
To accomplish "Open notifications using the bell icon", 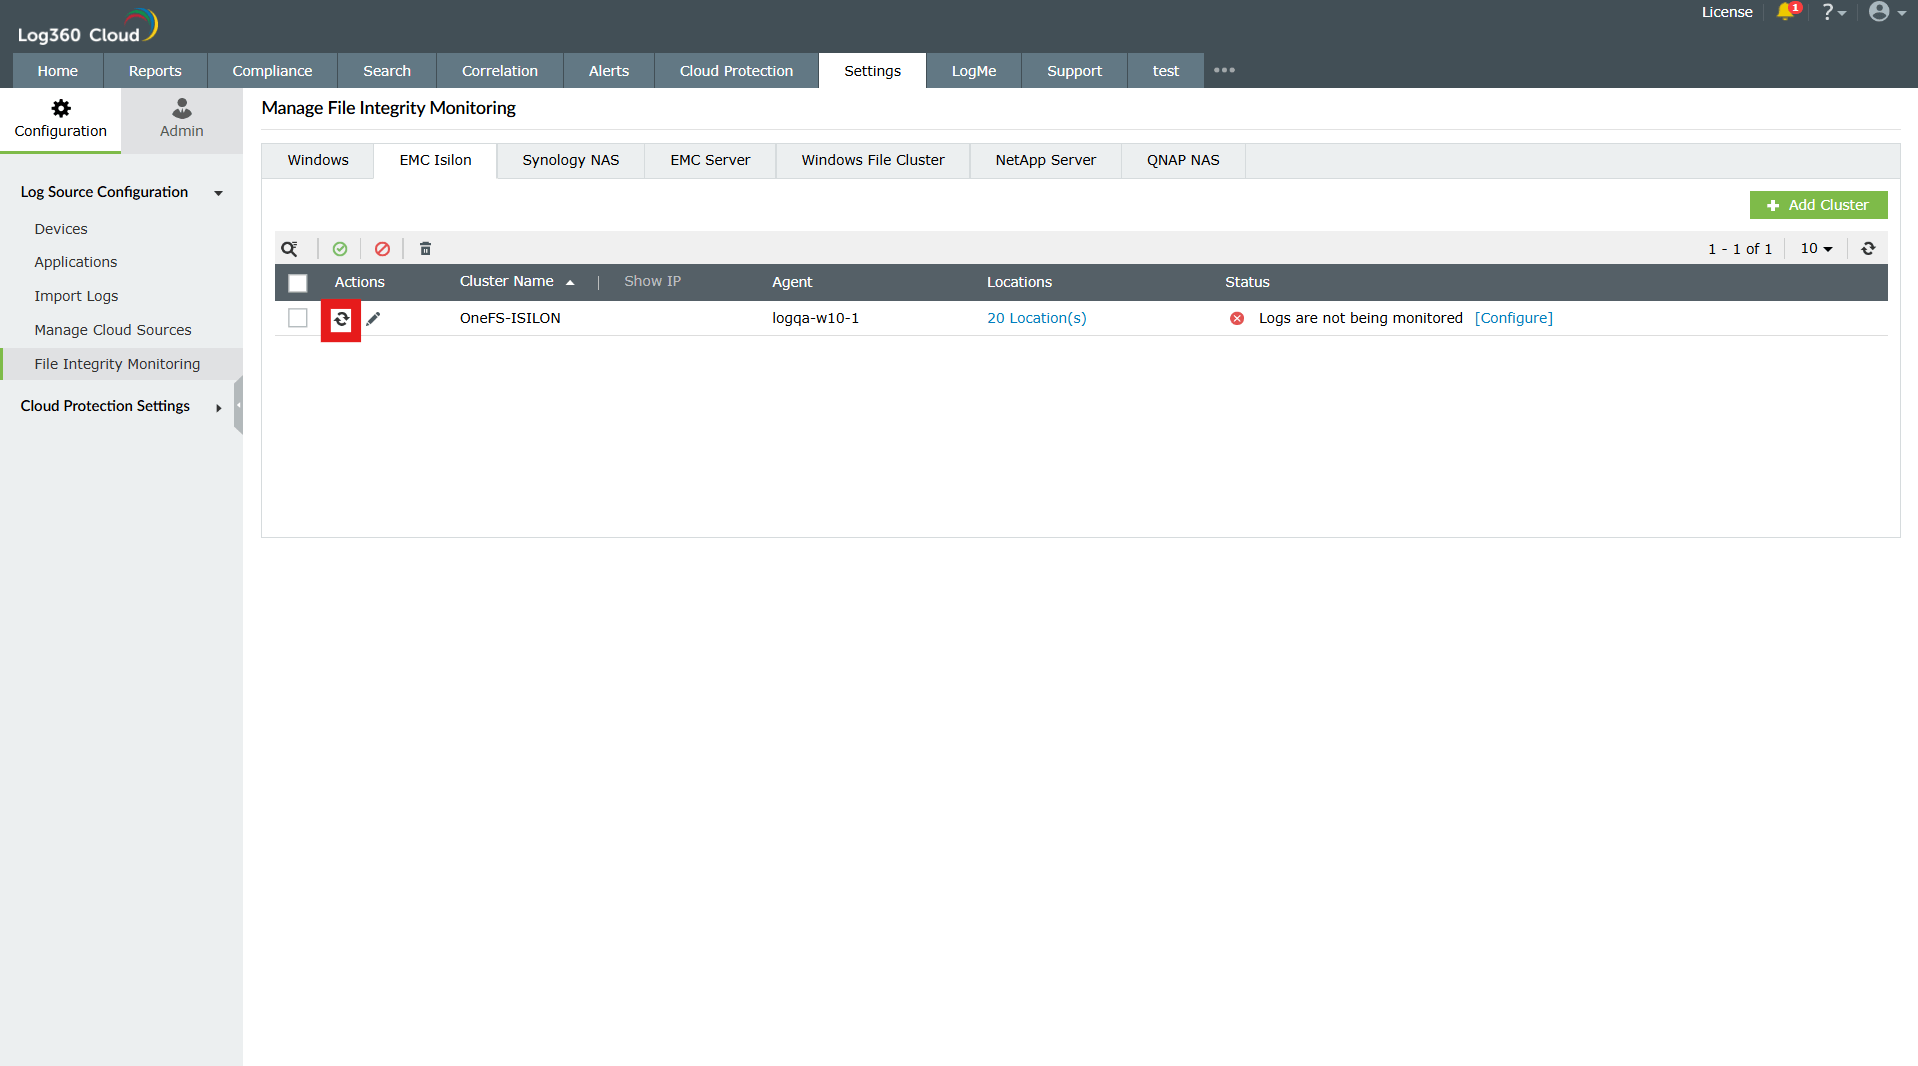I will pyautogui.click(x=1787, y=12).
